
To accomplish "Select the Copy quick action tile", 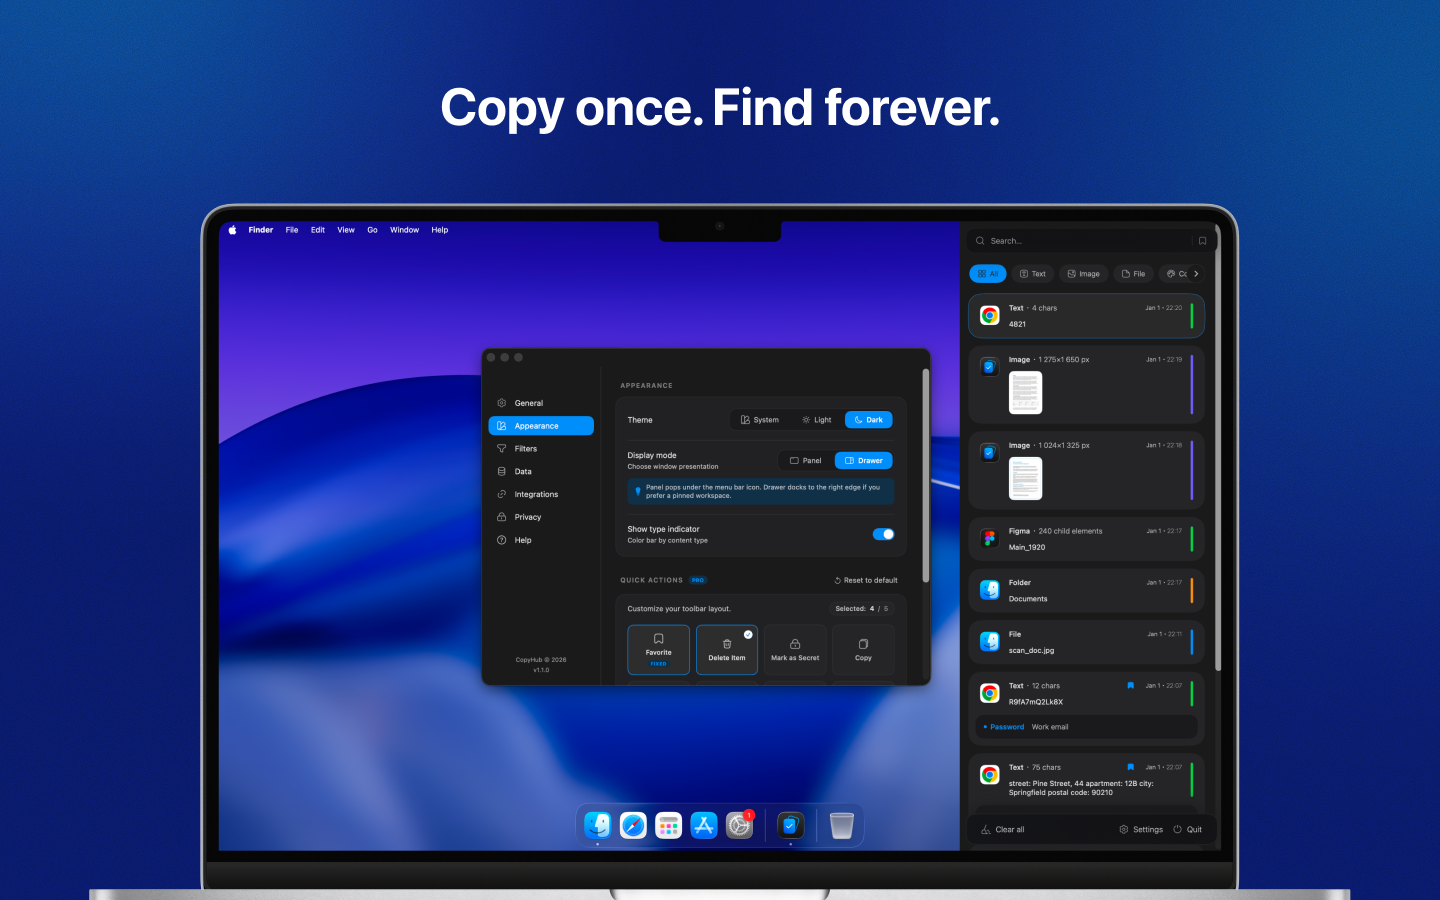I will coord(863,649).
